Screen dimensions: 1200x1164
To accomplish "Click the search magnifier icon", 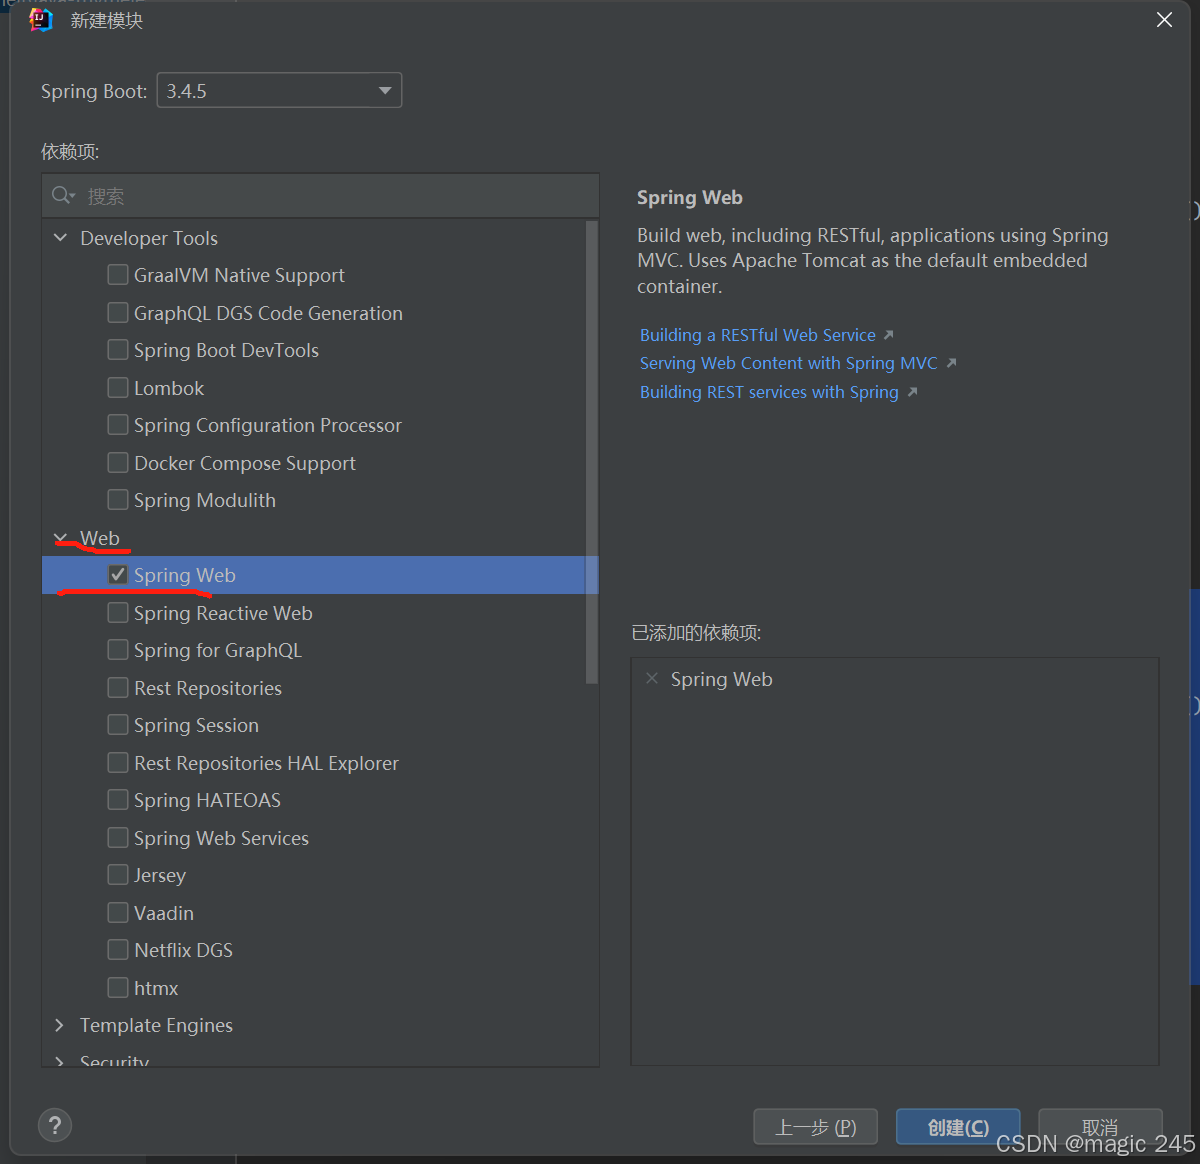I will [x=63, y=195].
